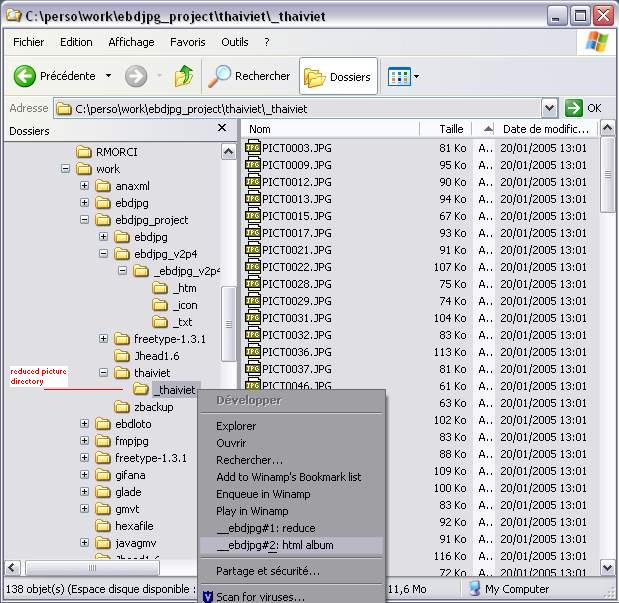Click the green OK go arrow
Viewport: 619px width, 603px height.
coord(574,108)
